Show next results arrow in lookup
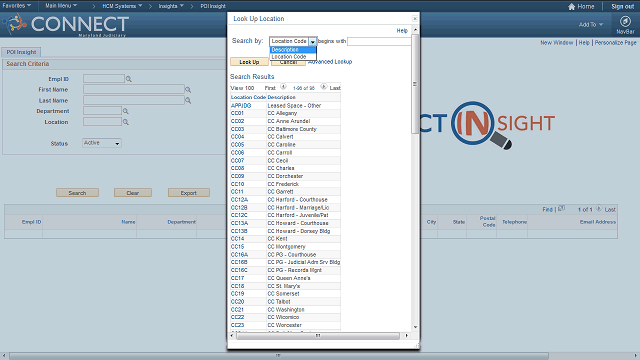Image resolution: width=640 pixels, height=360 pixels. point(323,87)
